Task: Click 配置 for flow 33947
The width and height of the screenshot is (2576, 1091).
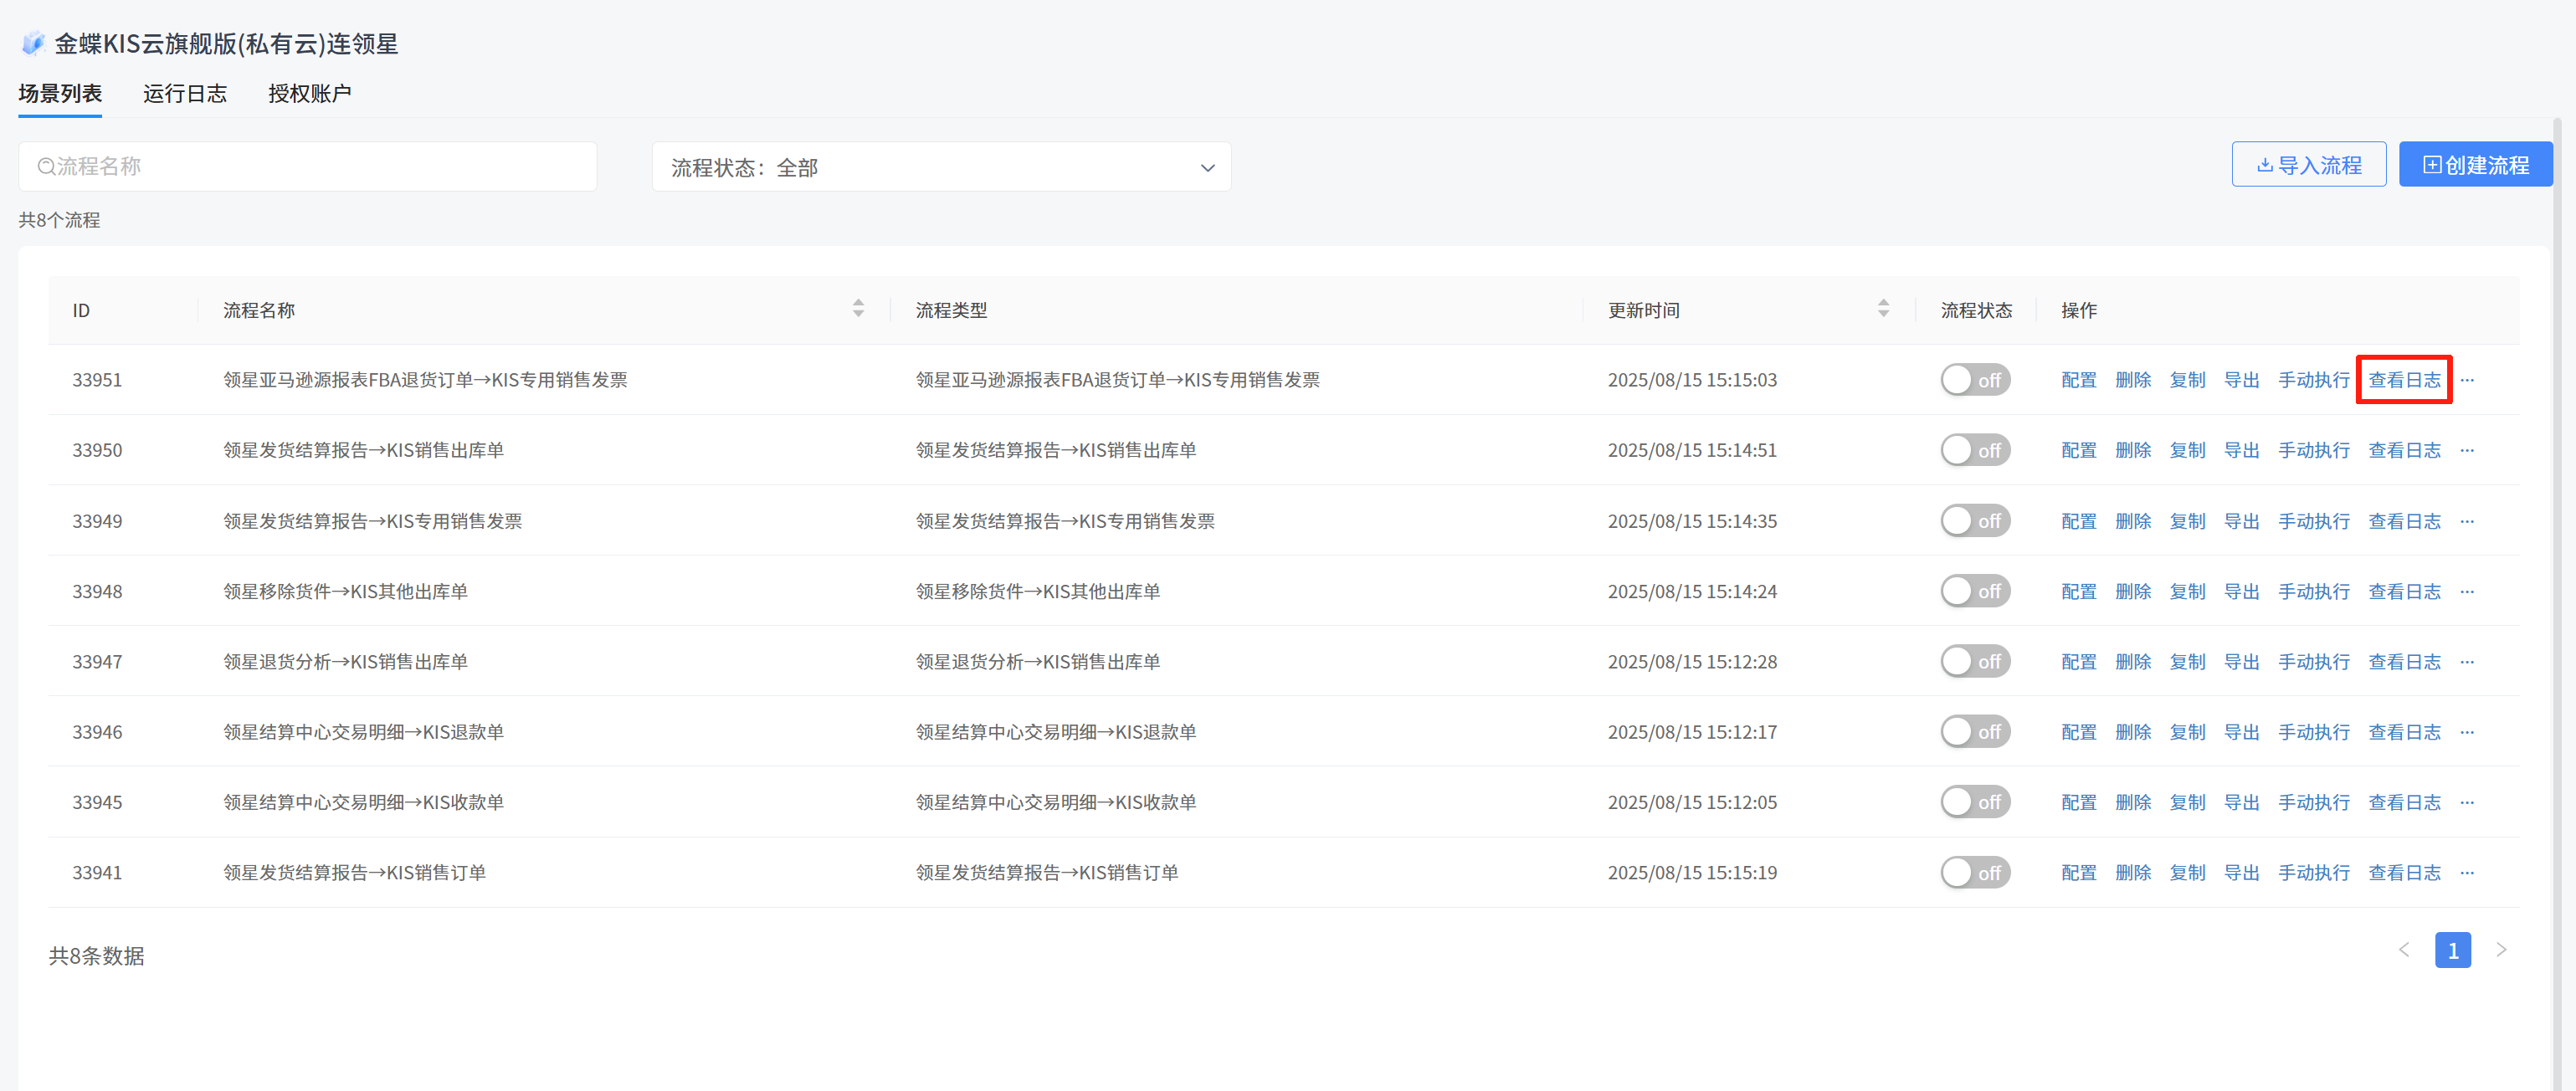Action: click(2078, 662)
